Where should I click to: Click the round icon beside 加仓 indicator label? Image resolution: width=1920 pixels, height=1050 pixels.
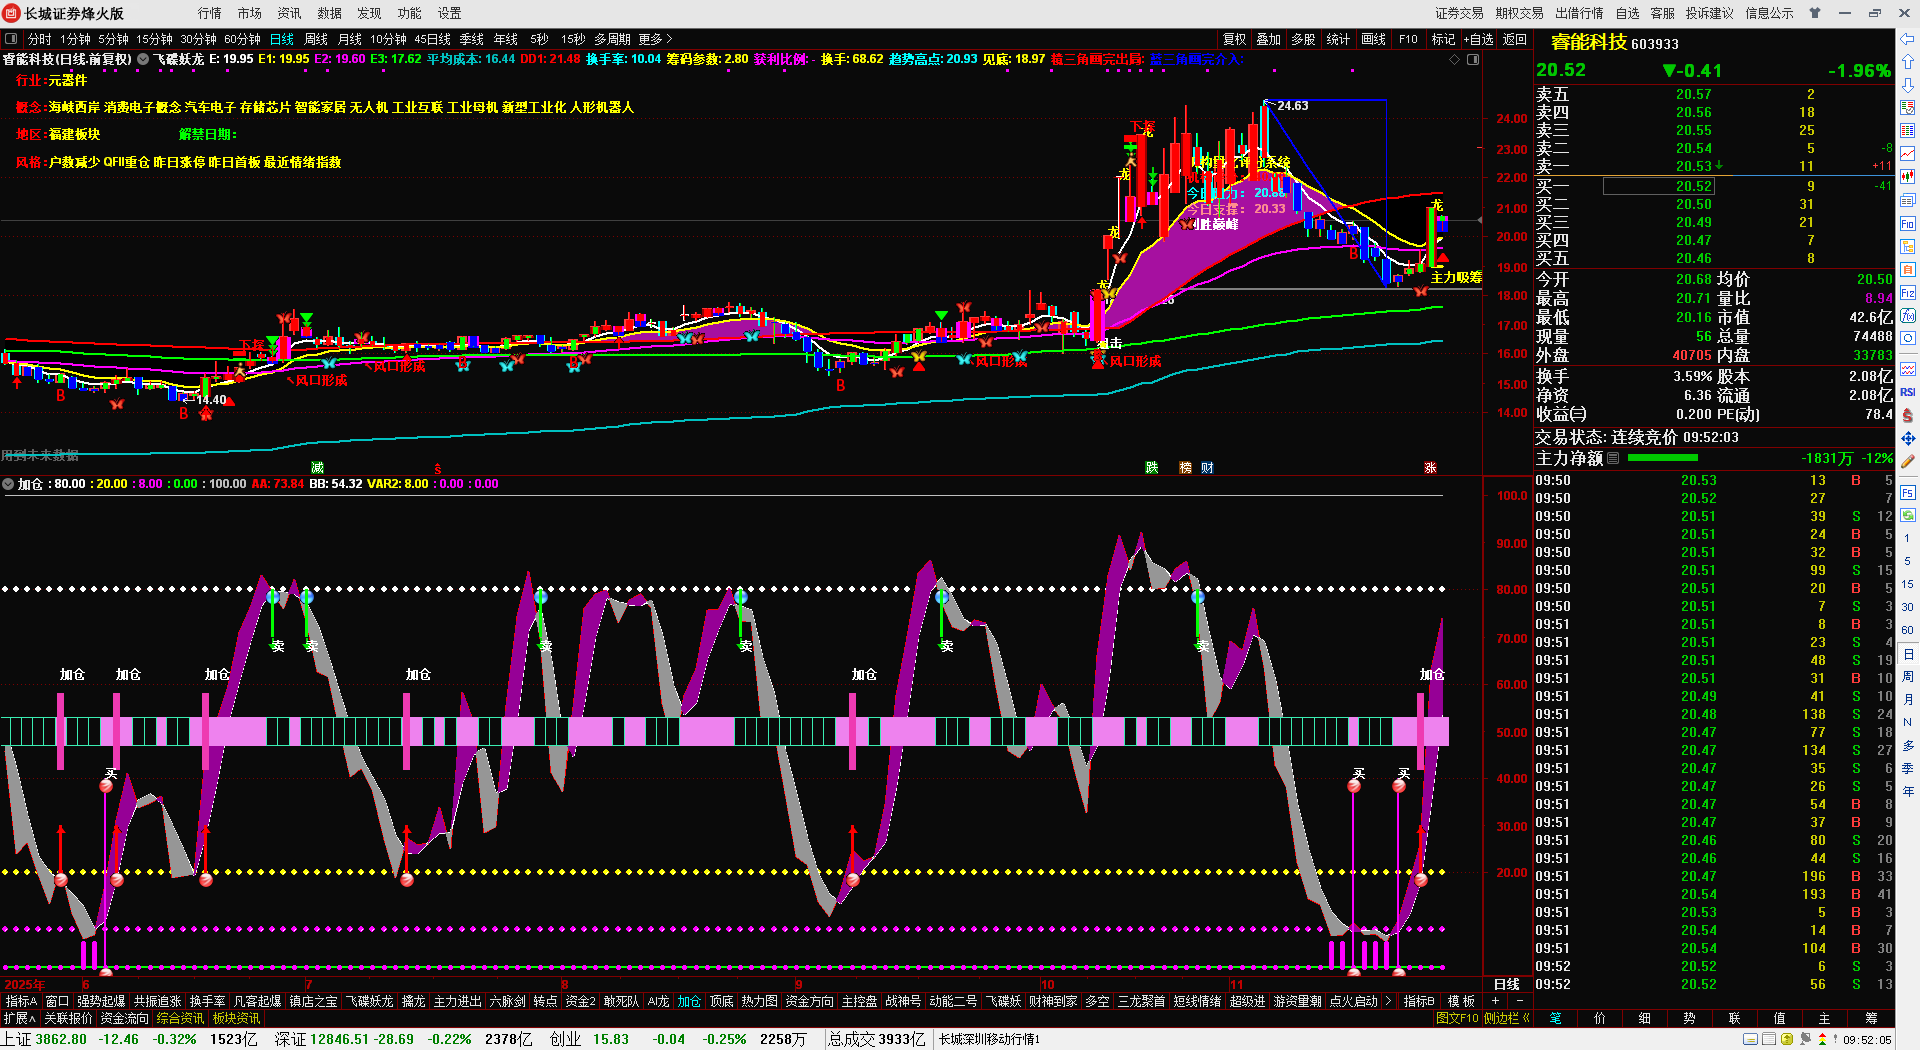(8, 484)
